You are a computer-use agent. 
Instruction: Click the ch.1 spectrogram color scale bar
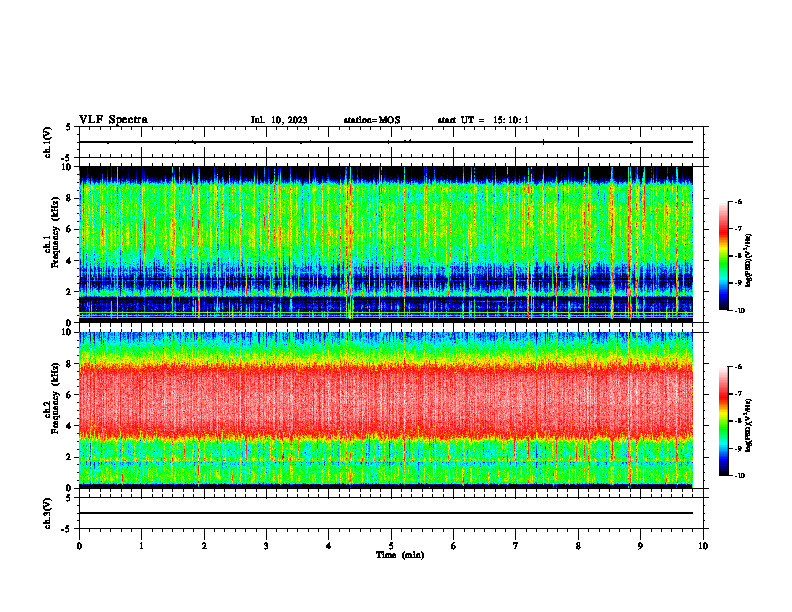point(724,256)
